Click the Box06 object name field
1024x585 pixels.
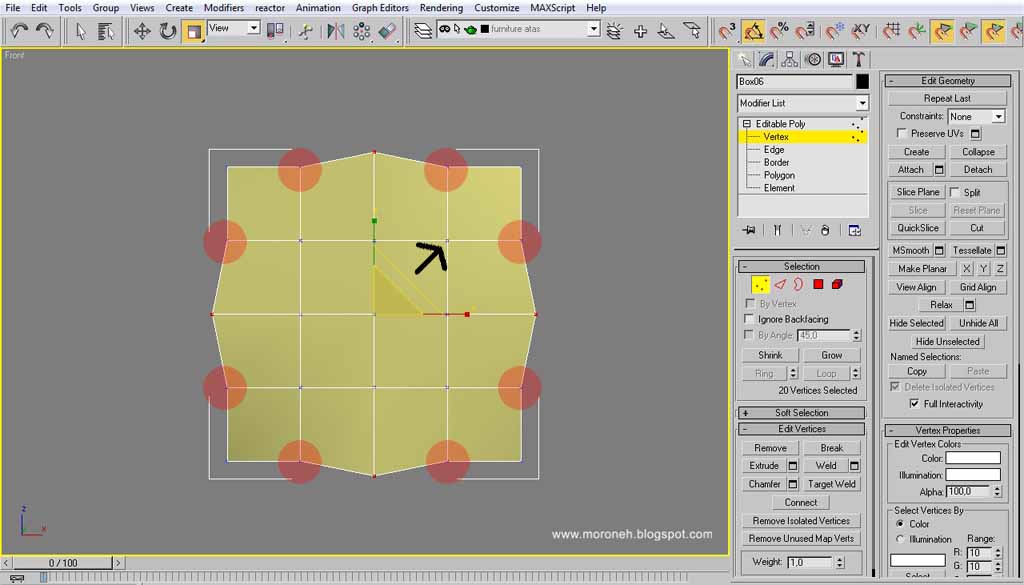pyautogui.click(x=794, y=82)
